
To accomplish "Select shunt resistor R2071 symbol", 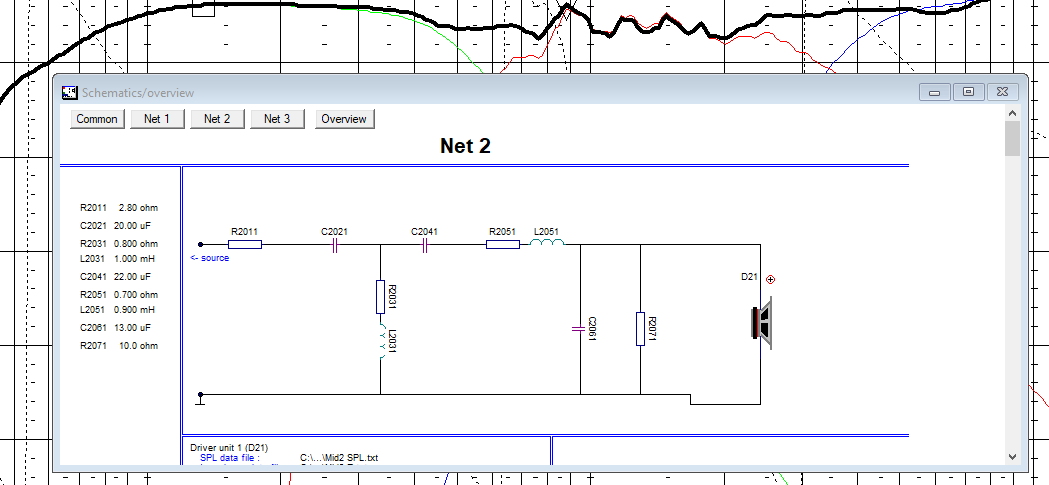I will (x=640, y=328).
